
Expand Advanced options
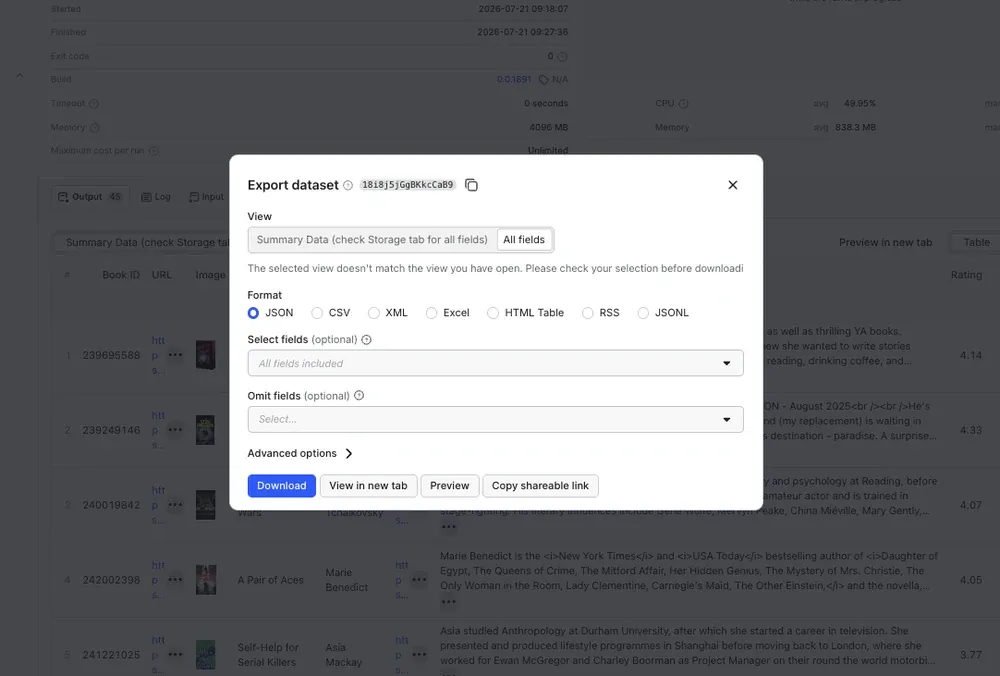click(x=300, y=453)
